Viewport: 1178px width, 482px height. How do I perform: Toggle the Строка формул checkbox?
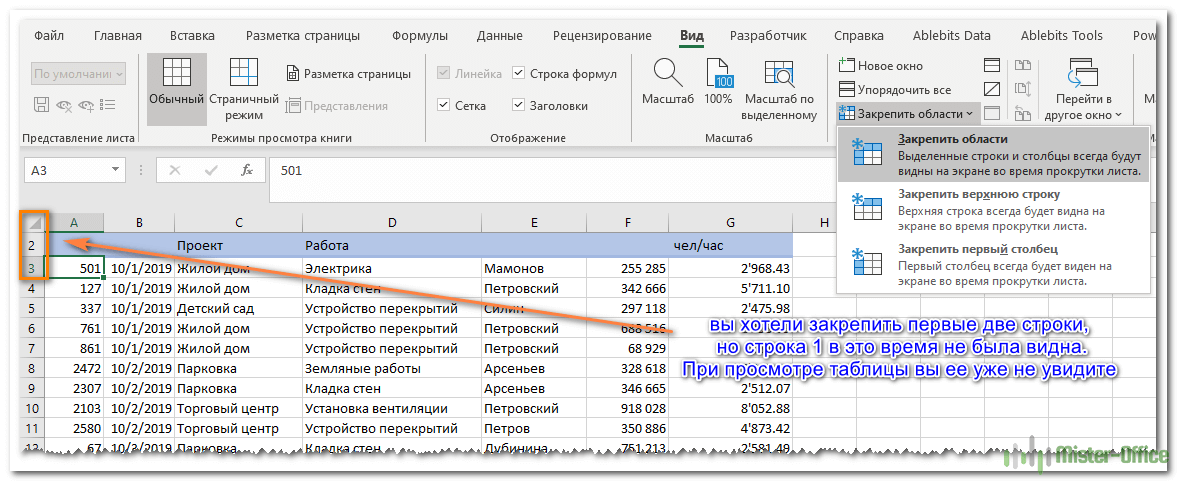(x=519, y=74)
